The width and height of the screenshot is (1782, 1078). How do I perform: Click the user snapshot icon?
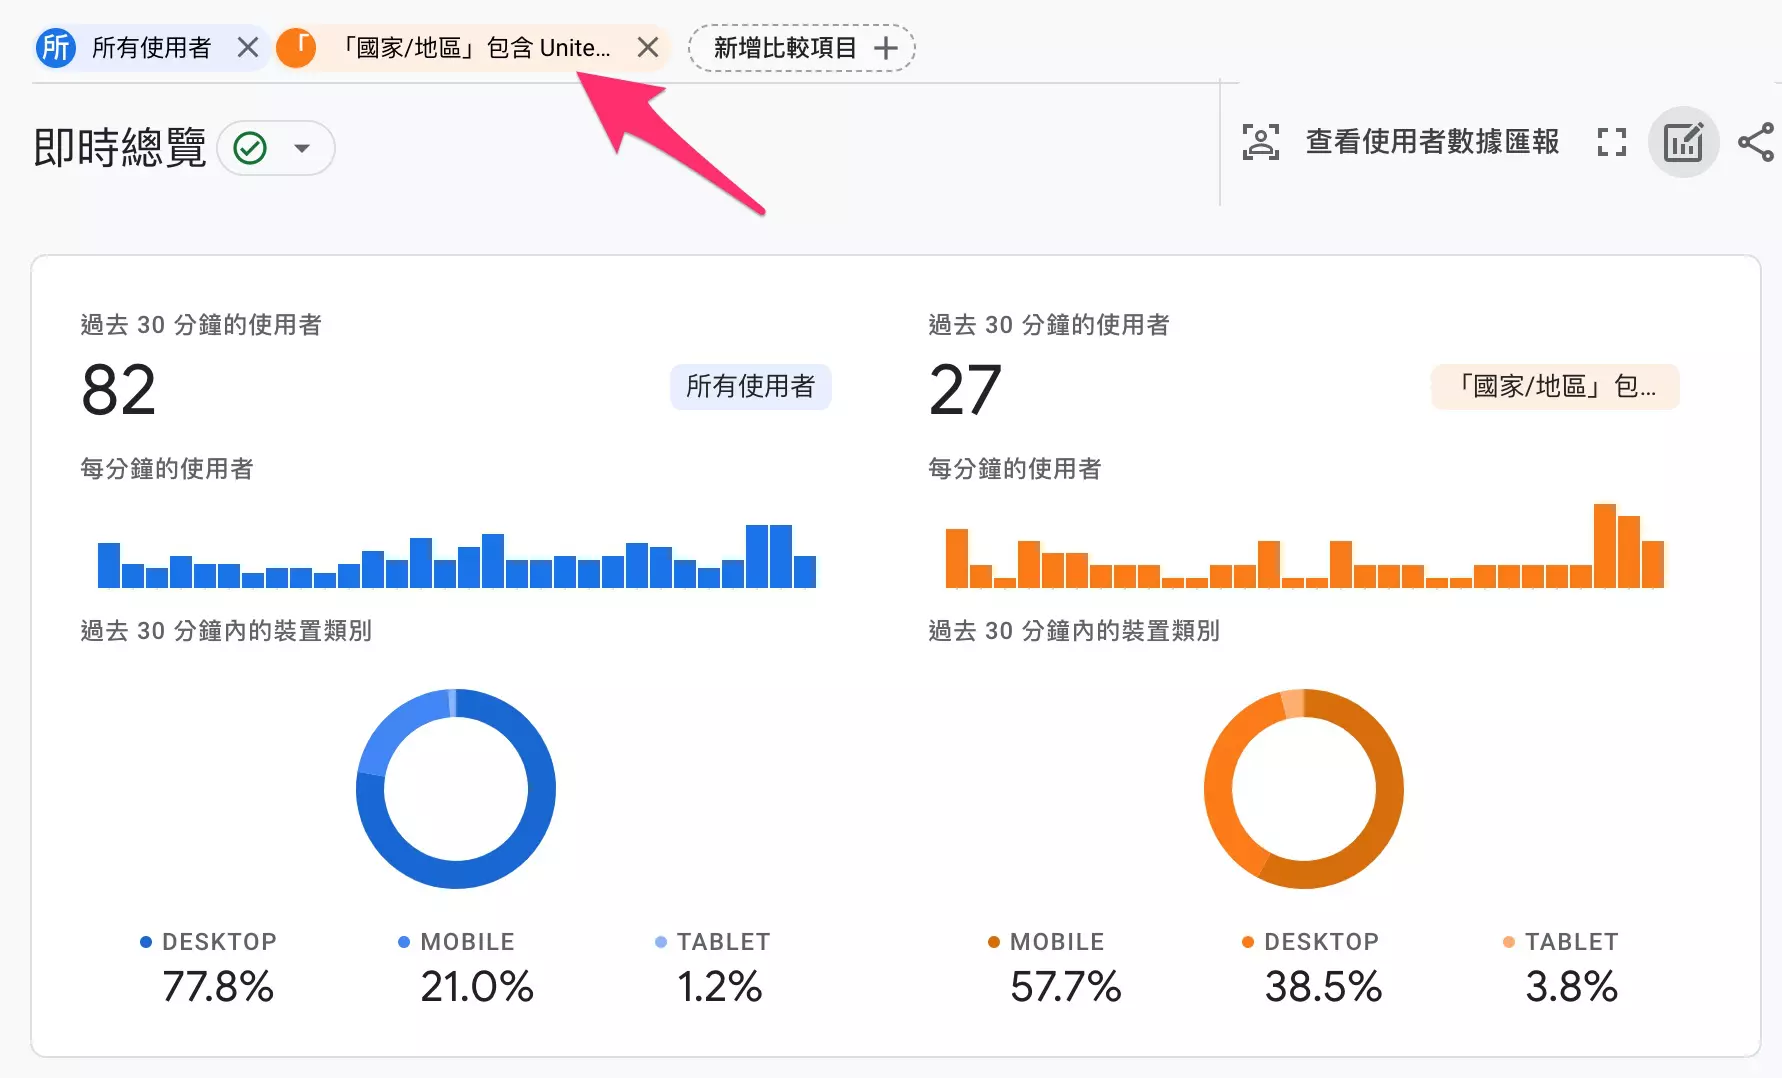[1260, 142]
